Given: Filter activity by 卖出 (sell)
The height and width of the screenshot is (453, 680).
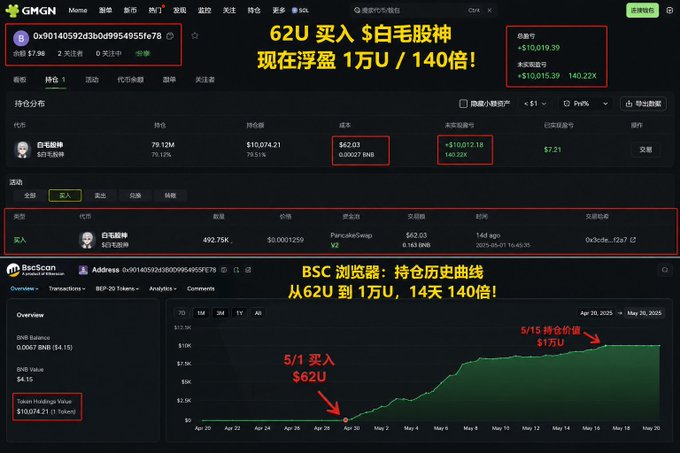Looking at the screenshot, I should coord(100,196).
